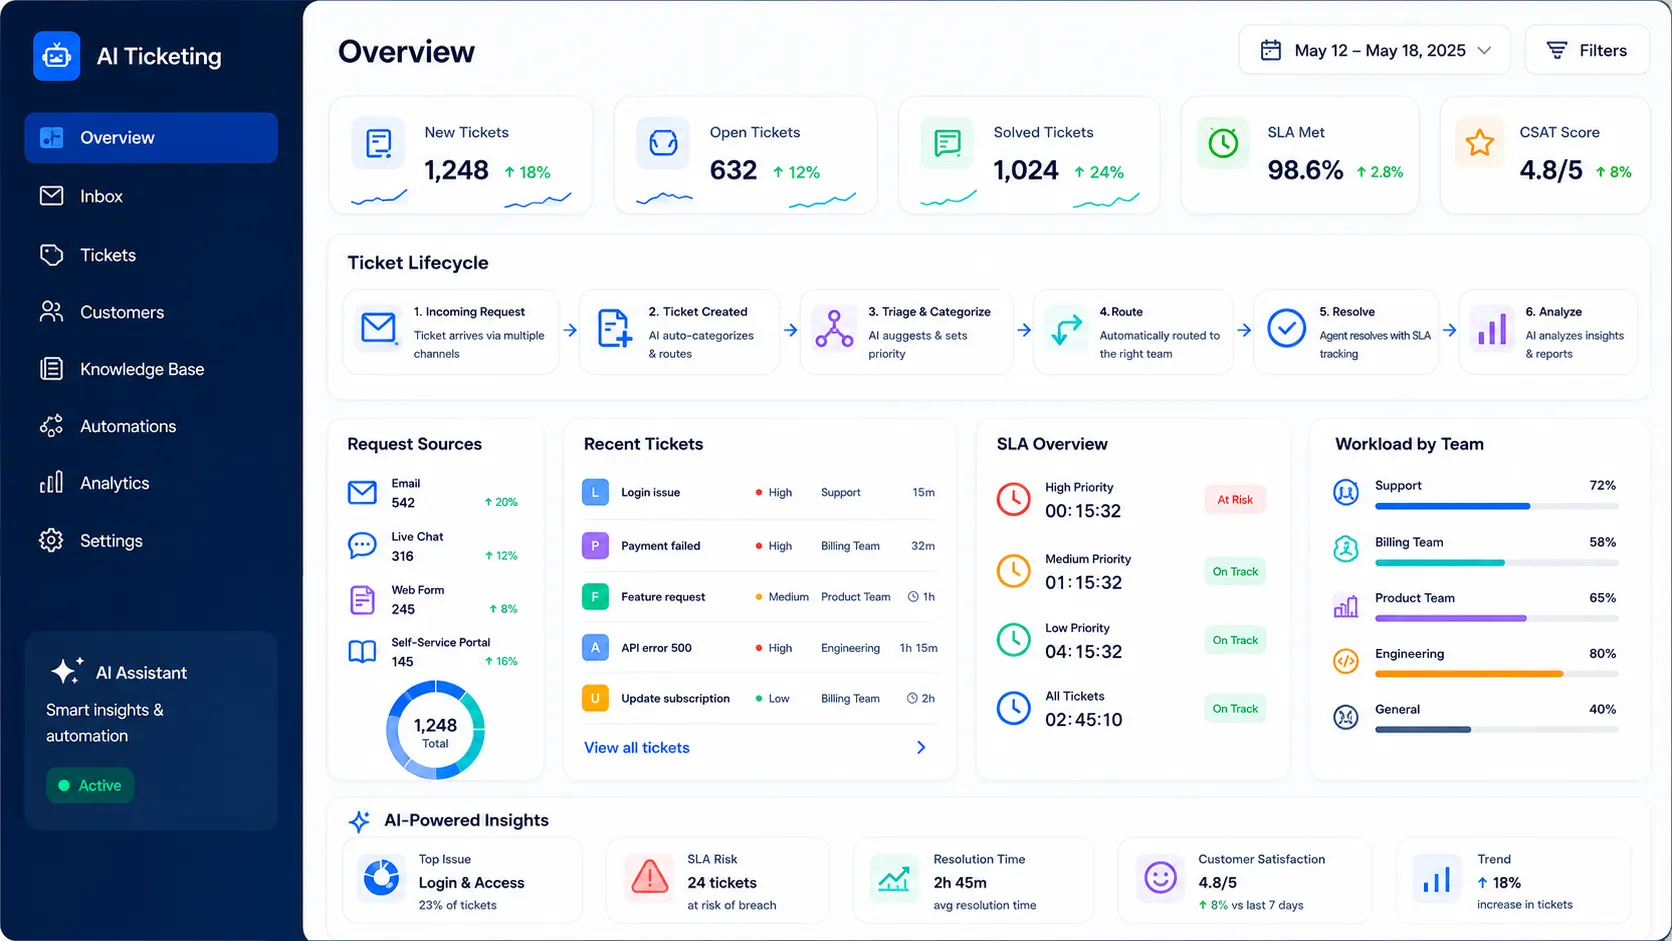
Task: Open the Customers page
Action: [x=151, y=312]
